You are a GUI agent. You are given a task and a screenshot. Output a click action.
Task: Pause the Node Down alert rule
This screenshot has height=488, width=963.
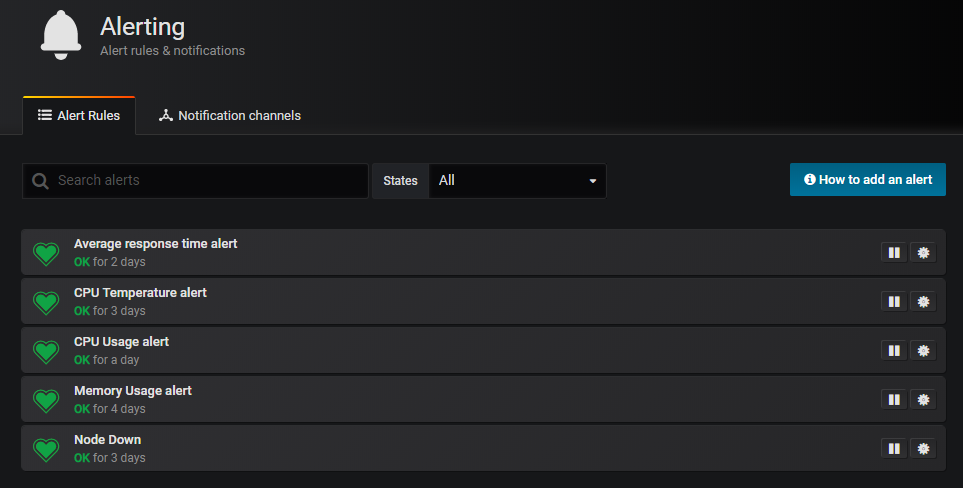[x=894, y=448]
